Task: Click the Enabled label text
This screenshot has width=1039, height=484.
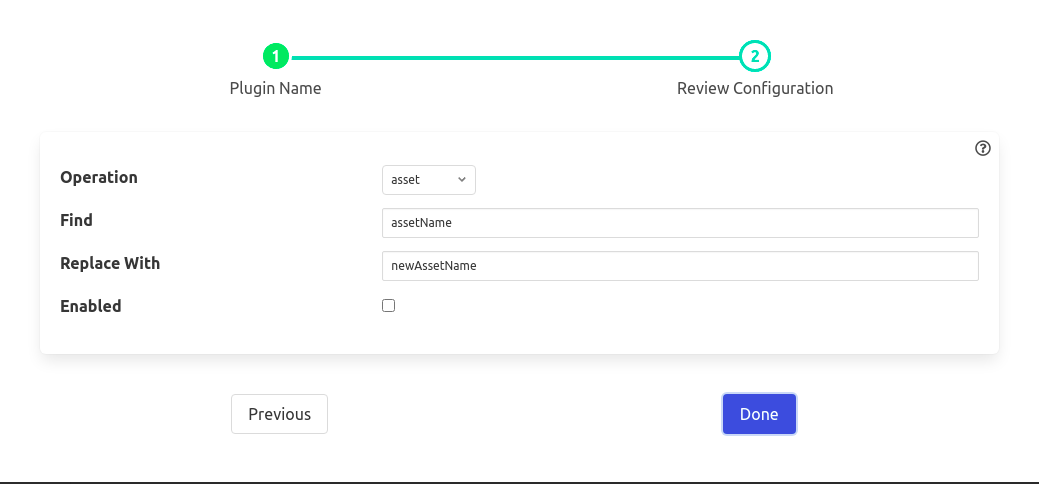Action: [x=91, y=306]
